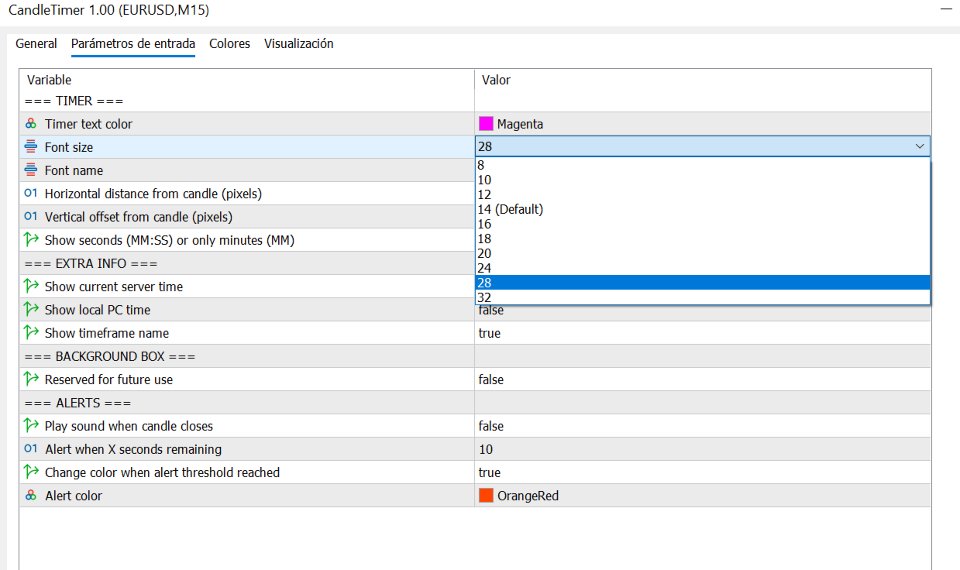
Task: Choose 14 (Default) font size option
Action: (702, 209)
